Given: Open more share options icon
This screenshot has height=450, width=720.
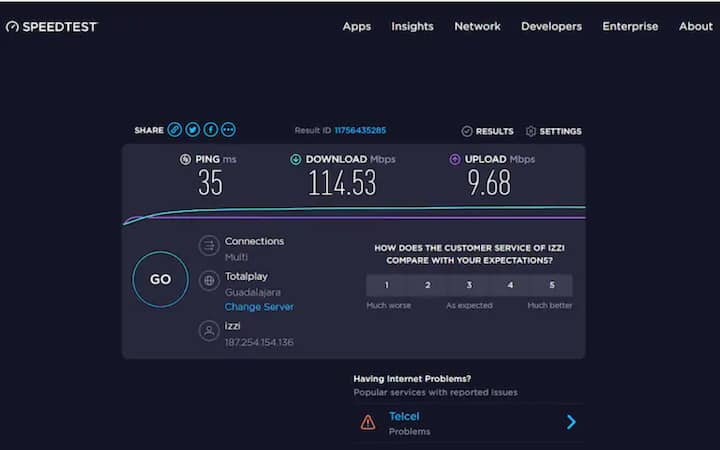Looking at the screenshot, I should click(229, 130).
